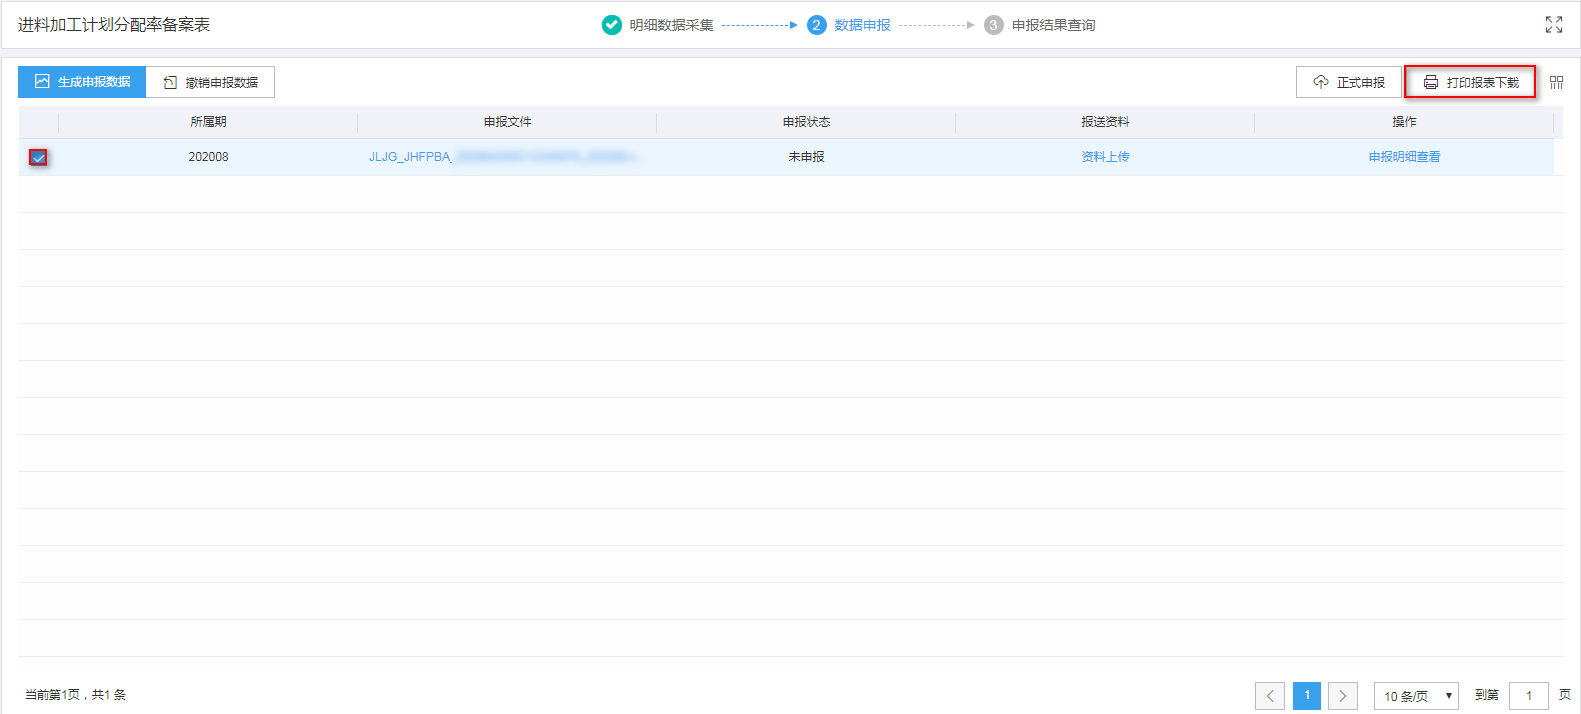
Task: Click 正式申报 button
Action: point(1348,82)
